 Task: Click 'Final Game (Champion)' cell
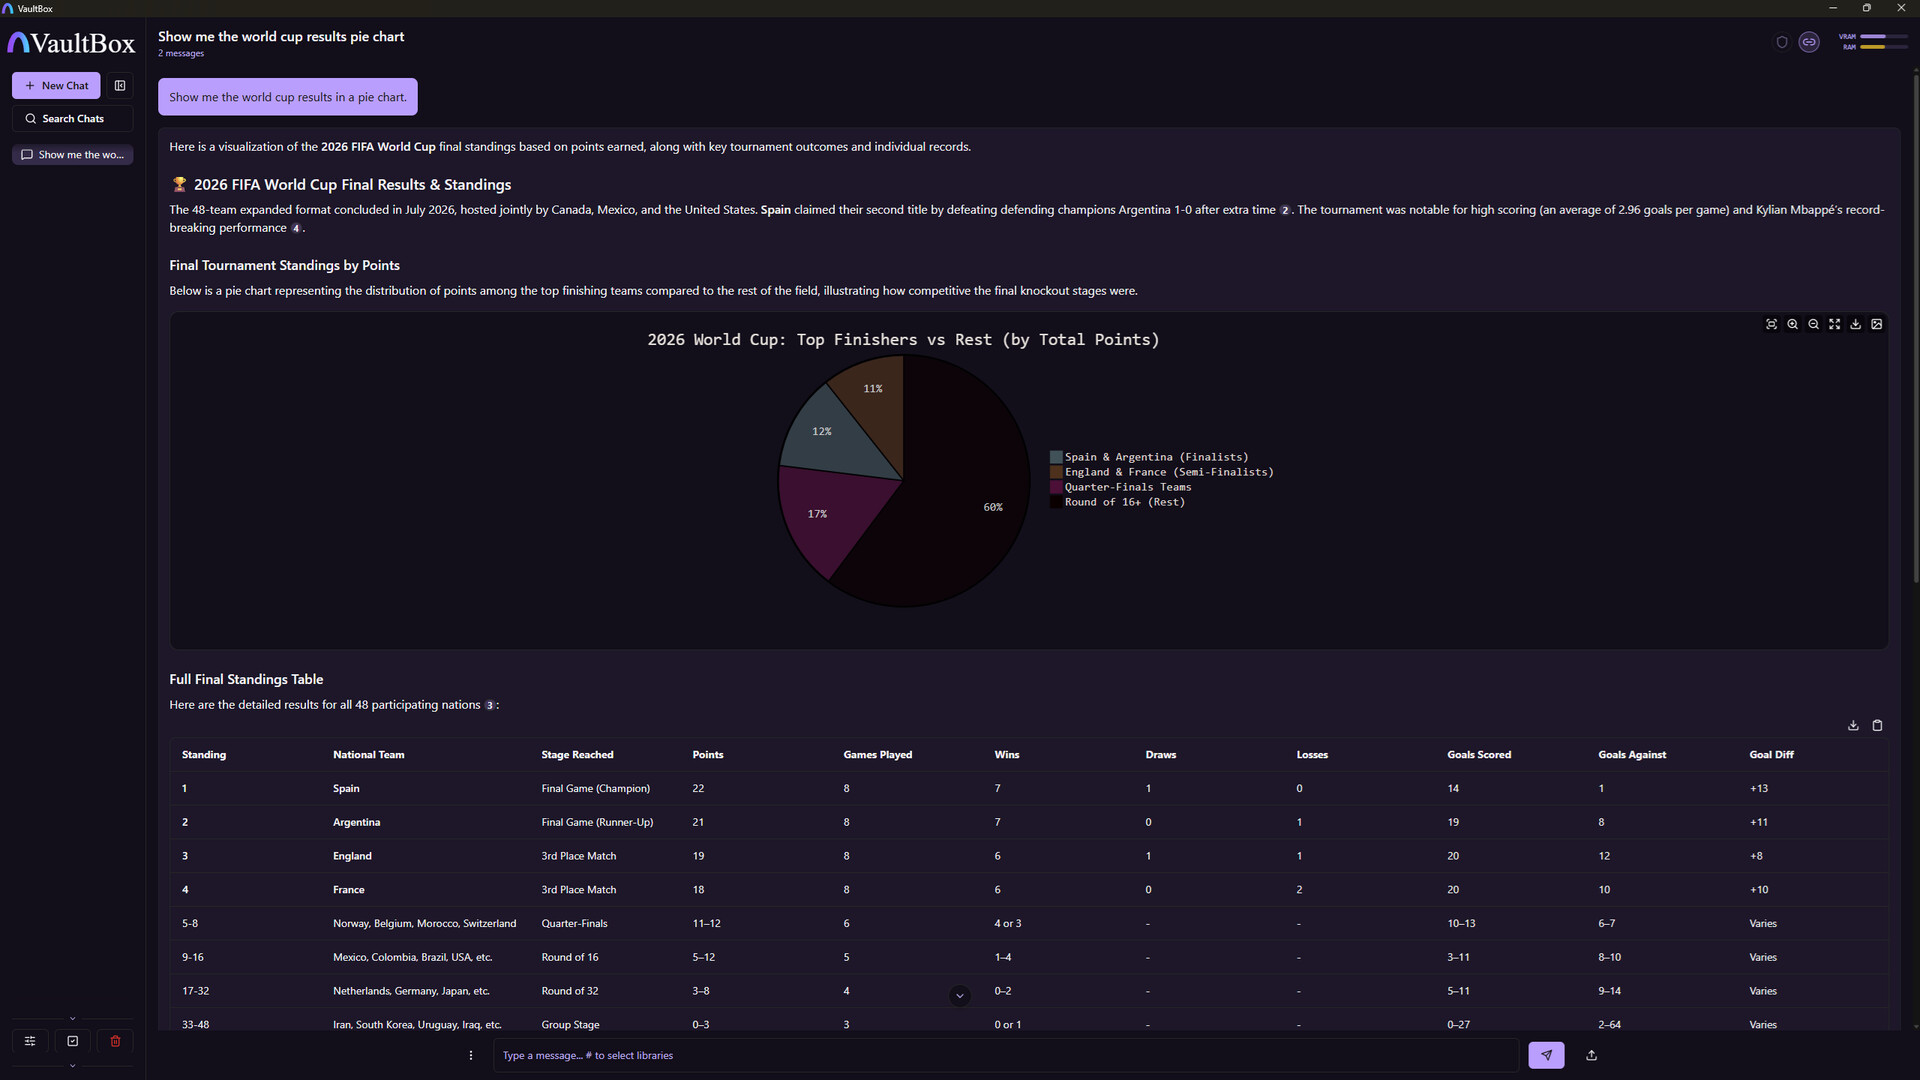point(595,789)
